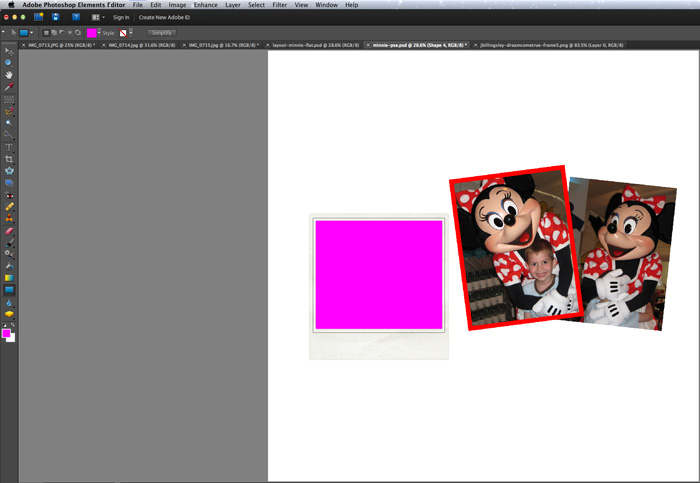Open the Help question mark icon
700x483 pixels.
76,17
